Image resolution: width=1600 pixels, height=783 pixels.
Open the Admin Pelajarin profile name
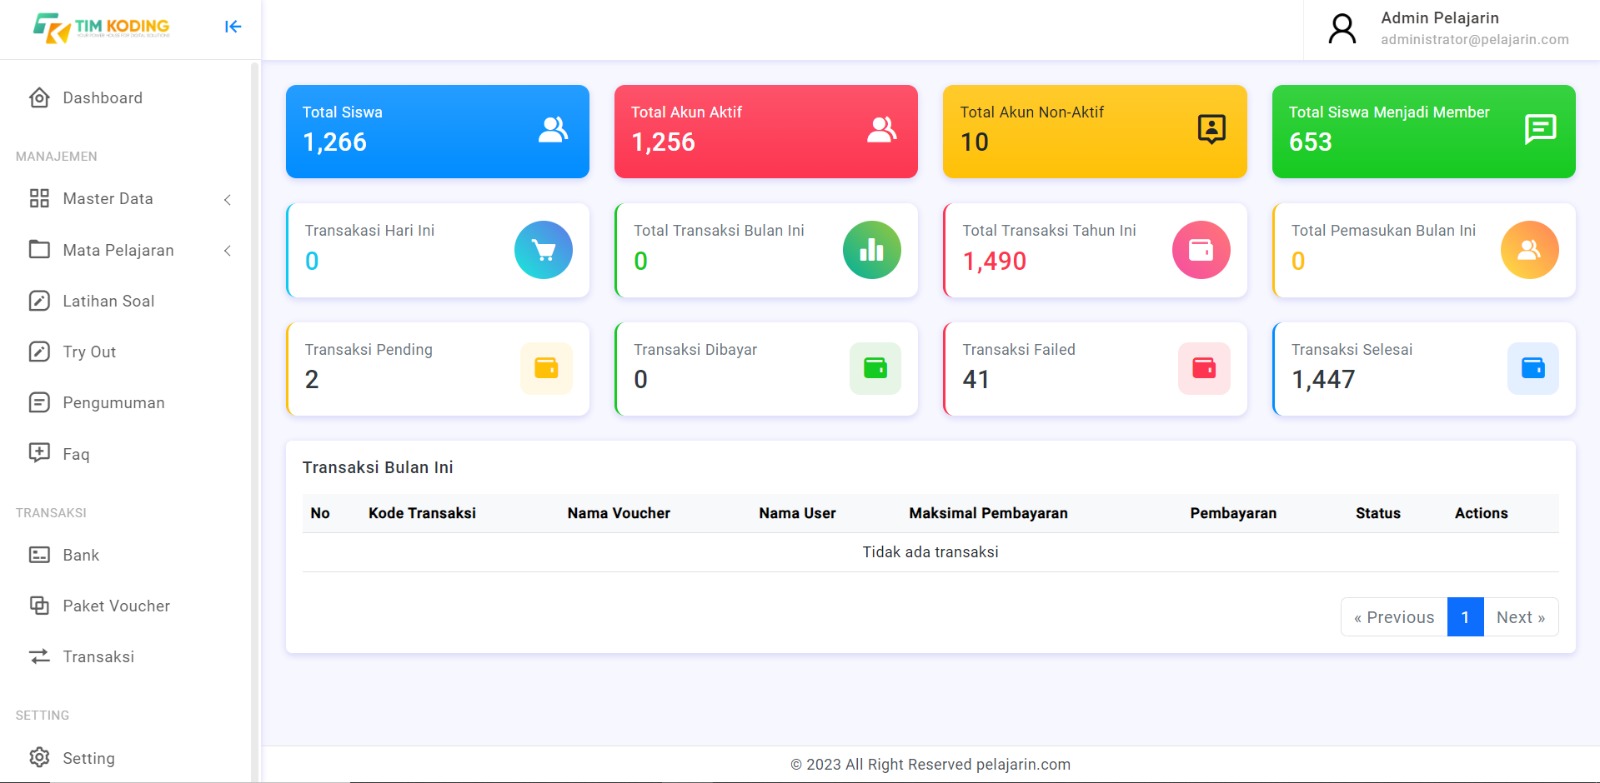pos(1439,18)
